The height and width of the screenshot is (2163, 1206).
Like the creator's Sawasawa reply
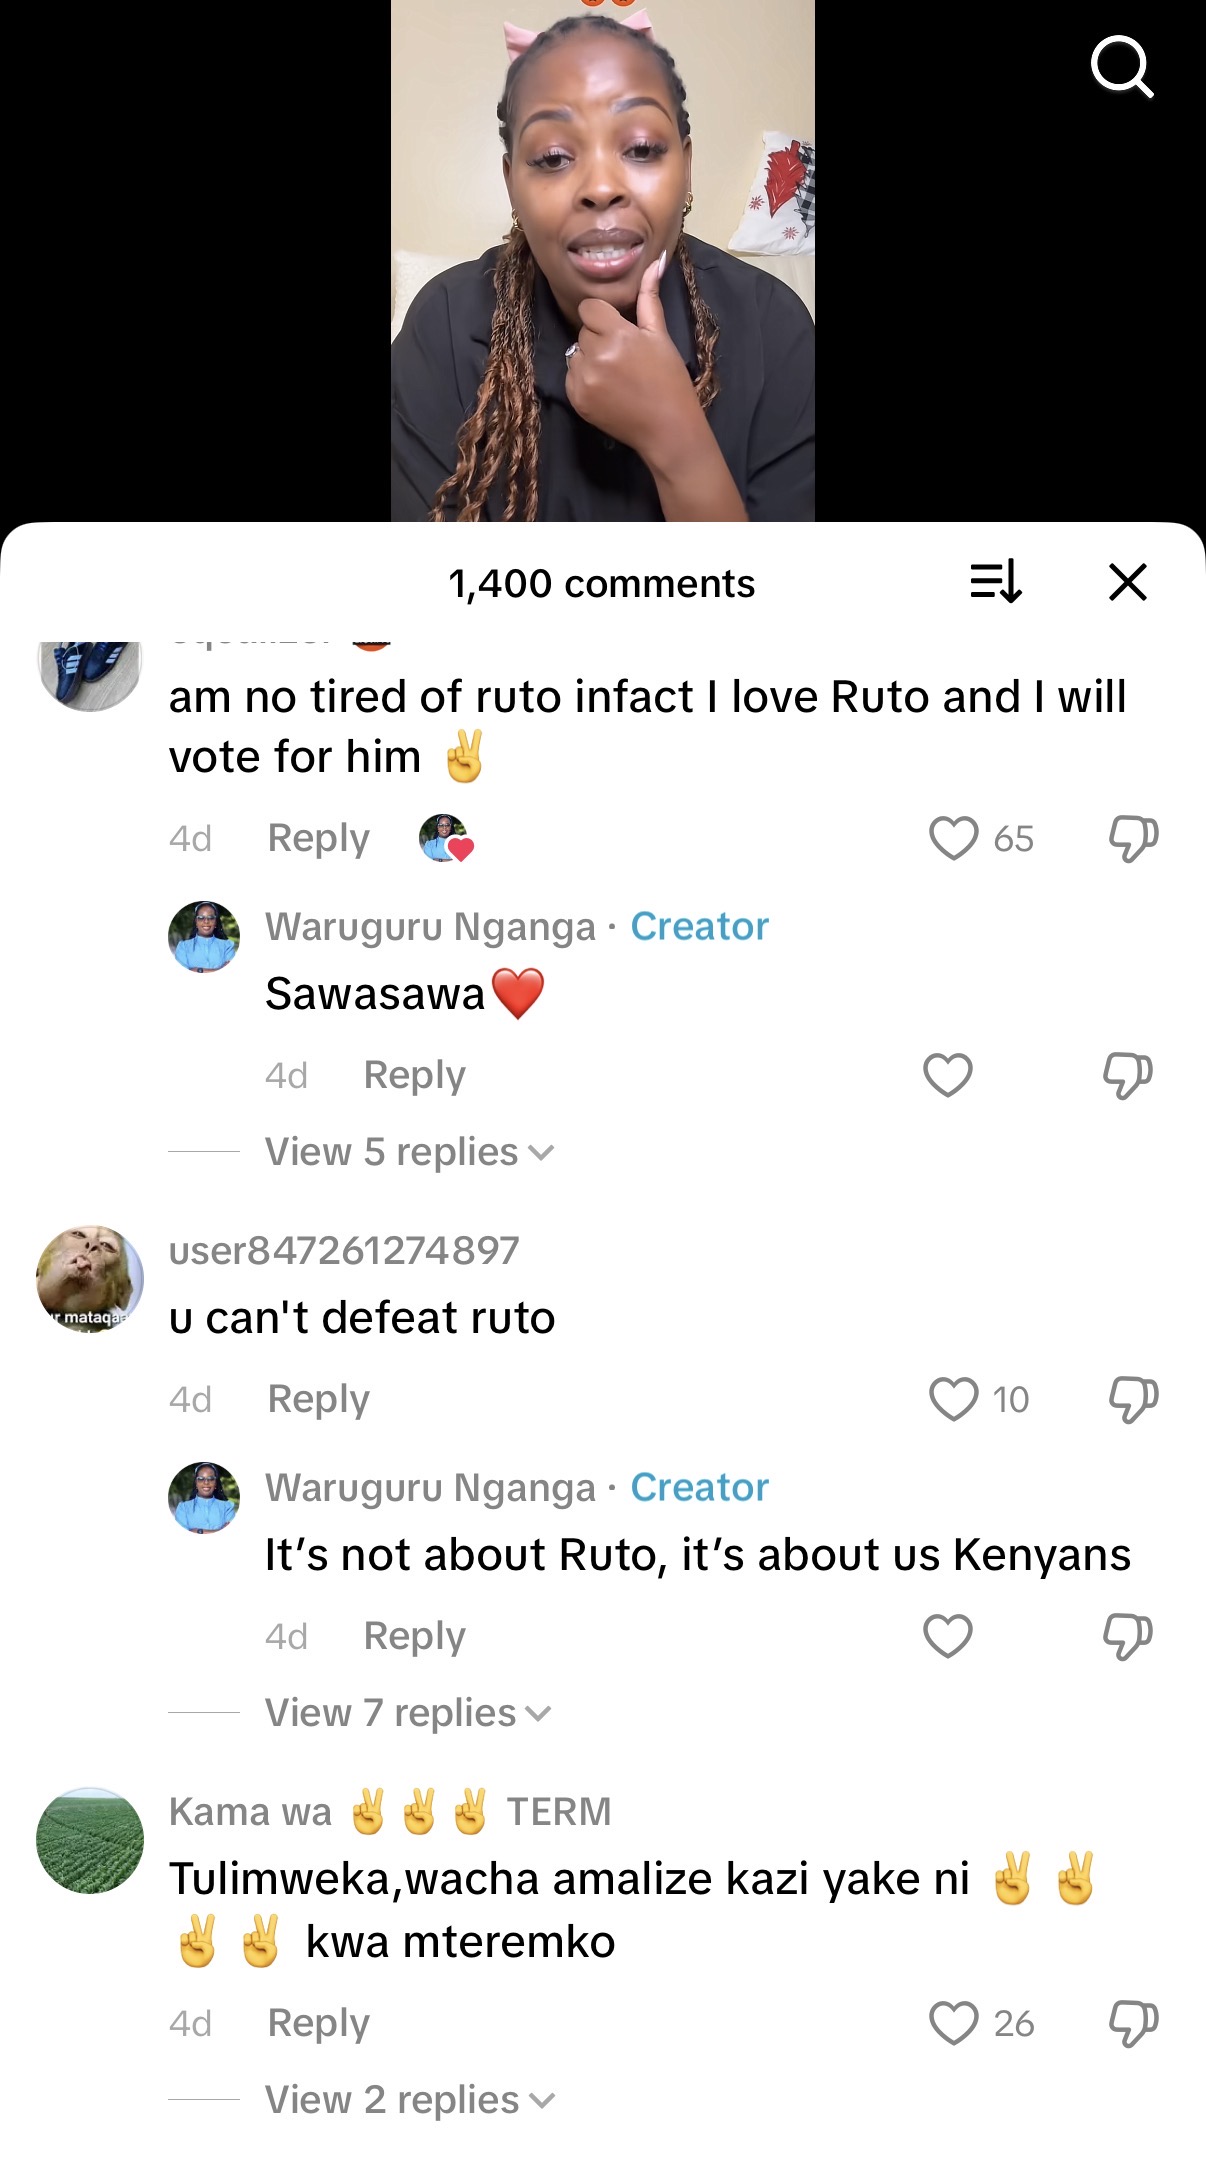pyautogui.click(x=947, y=1075)
